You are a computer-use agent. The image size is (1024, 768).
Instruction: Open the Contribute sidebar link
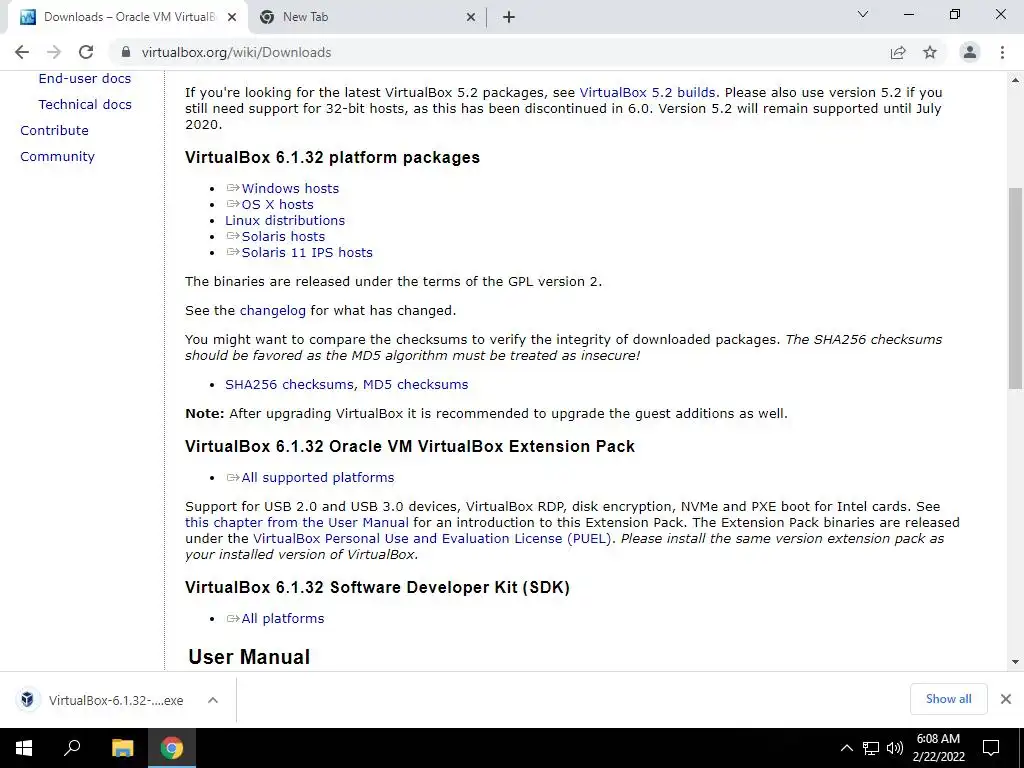coord(54,131)
